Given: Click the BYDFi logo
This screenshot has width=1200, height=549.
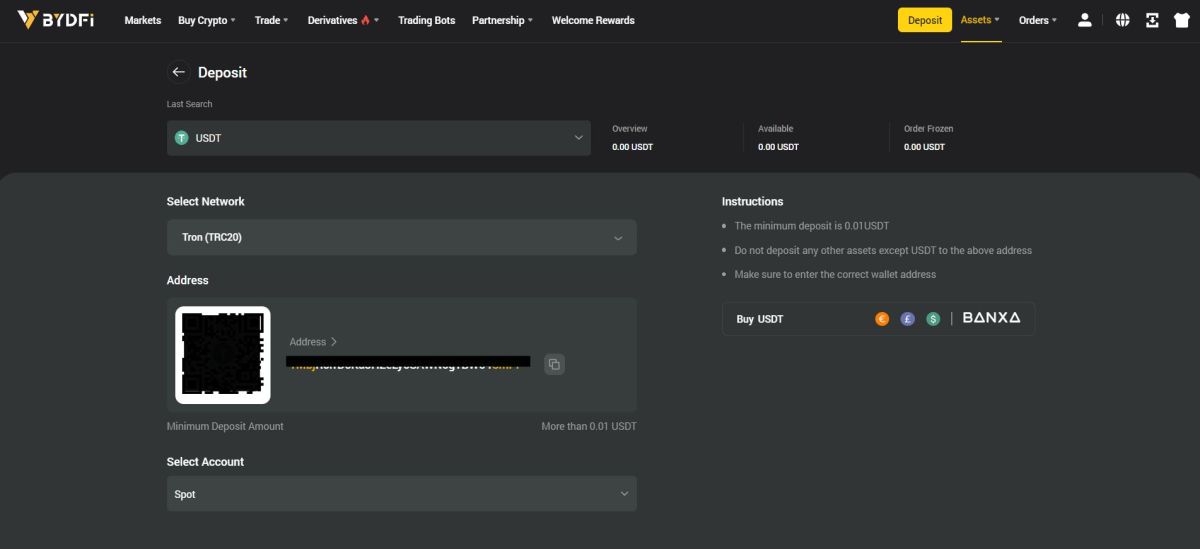Looking at the screenshot, I should (56, 20).
